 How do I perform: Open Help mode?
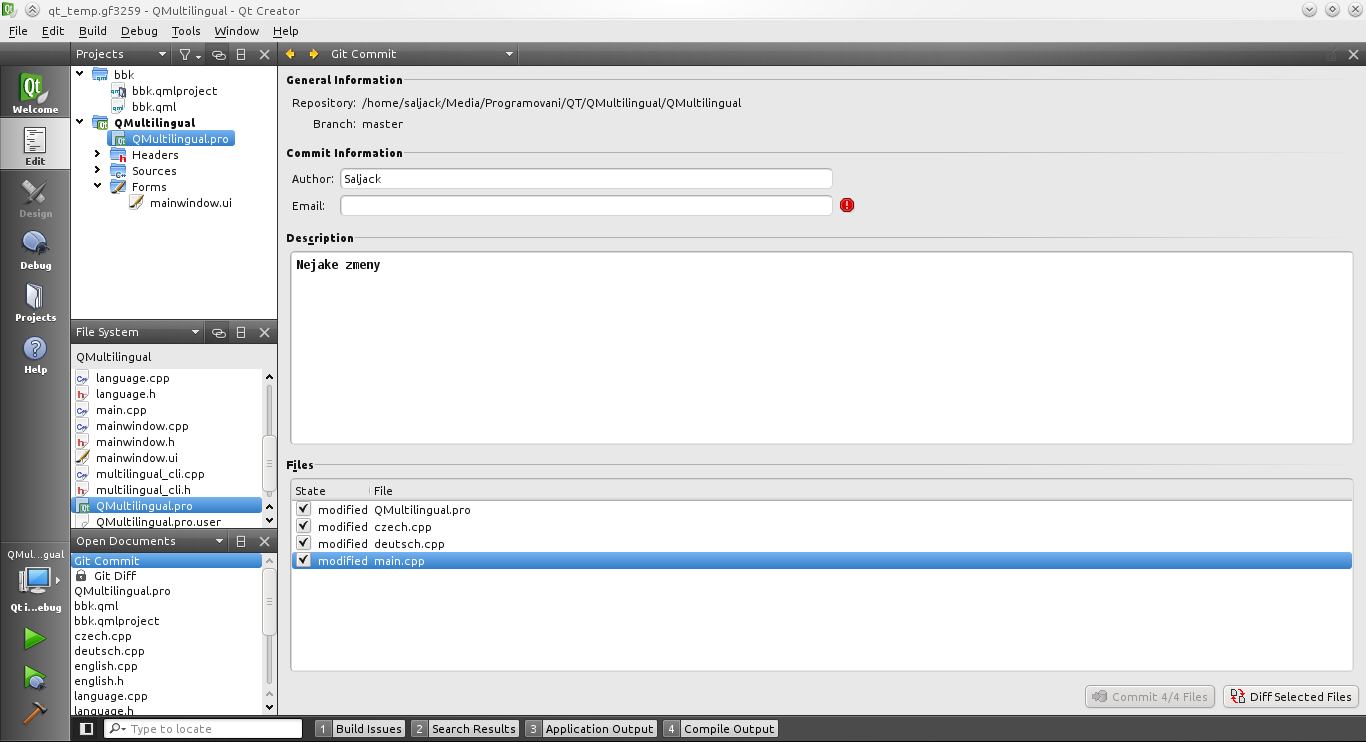35,353
